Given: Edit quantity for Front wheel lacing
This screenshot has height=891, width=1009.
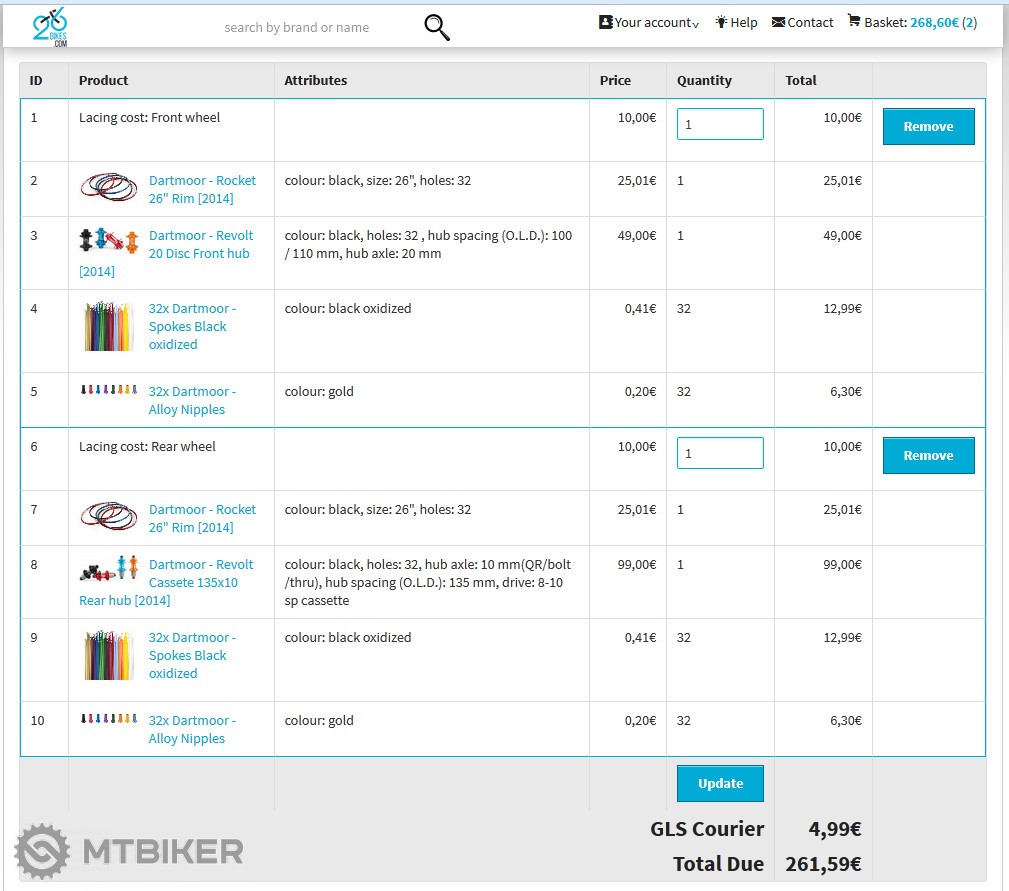Looking at the screenshot, I should click(720, 125).
